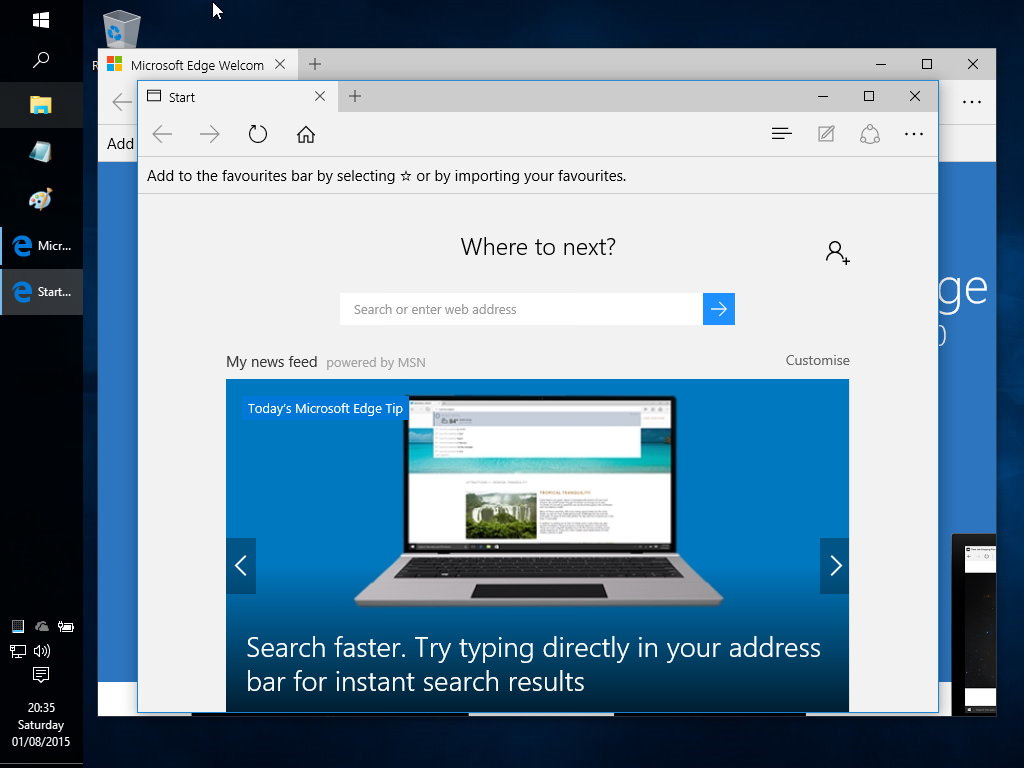Image resolution: width=1024 pixels, height=768 pixels.
Task: Open the Recycle Bin on the desktop
Action: click(x=121, y=29)
